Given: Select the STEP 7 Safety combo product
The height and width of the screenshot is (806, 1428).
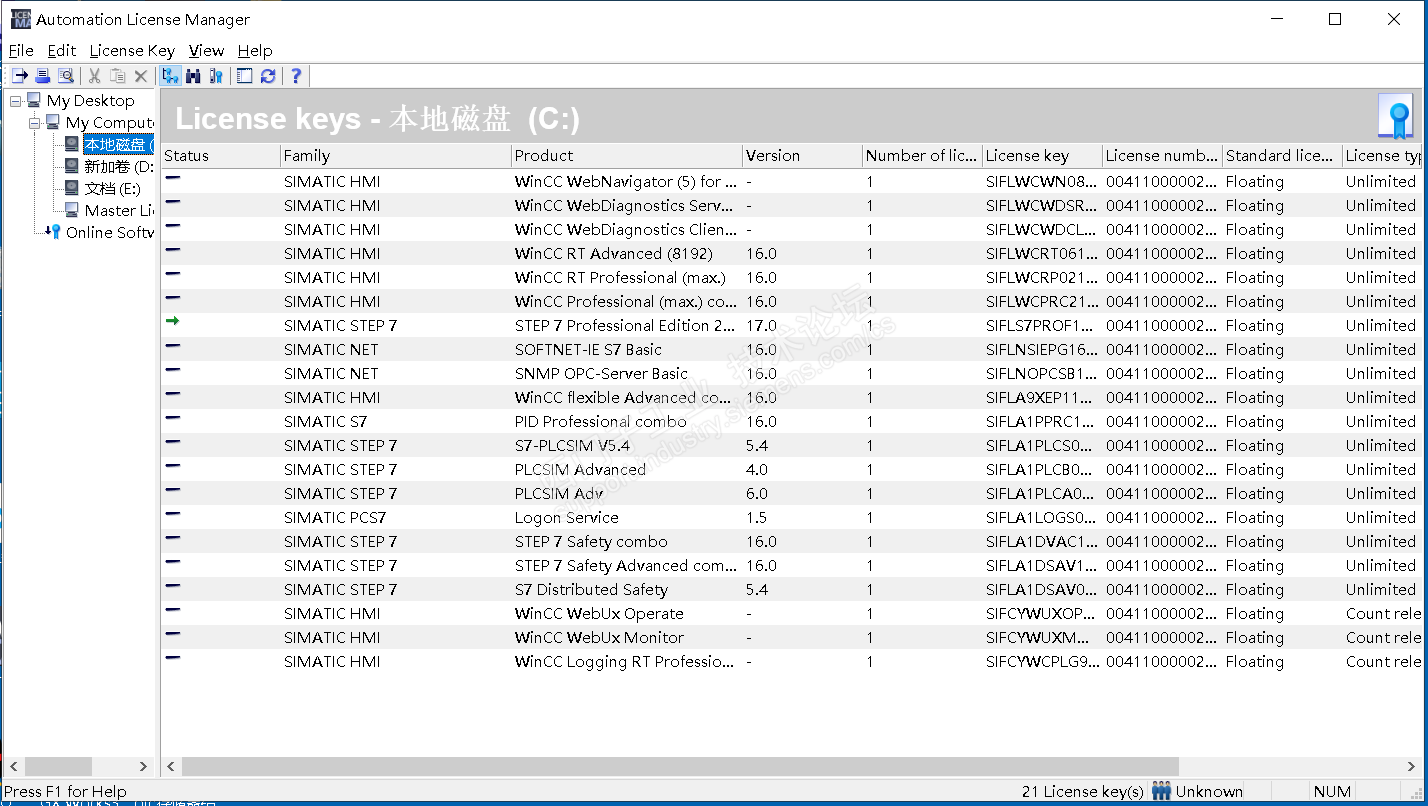Looking at the screenshot, I should point(591,542).
